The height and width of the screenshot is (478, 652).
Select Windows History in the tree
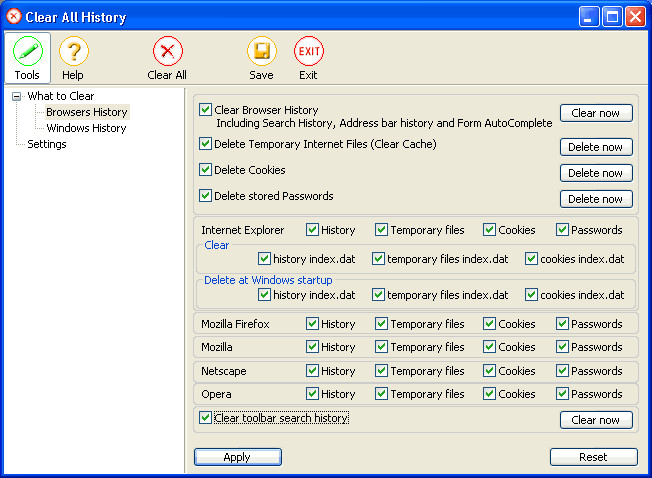pyautogui.click(x=86, y=128)
